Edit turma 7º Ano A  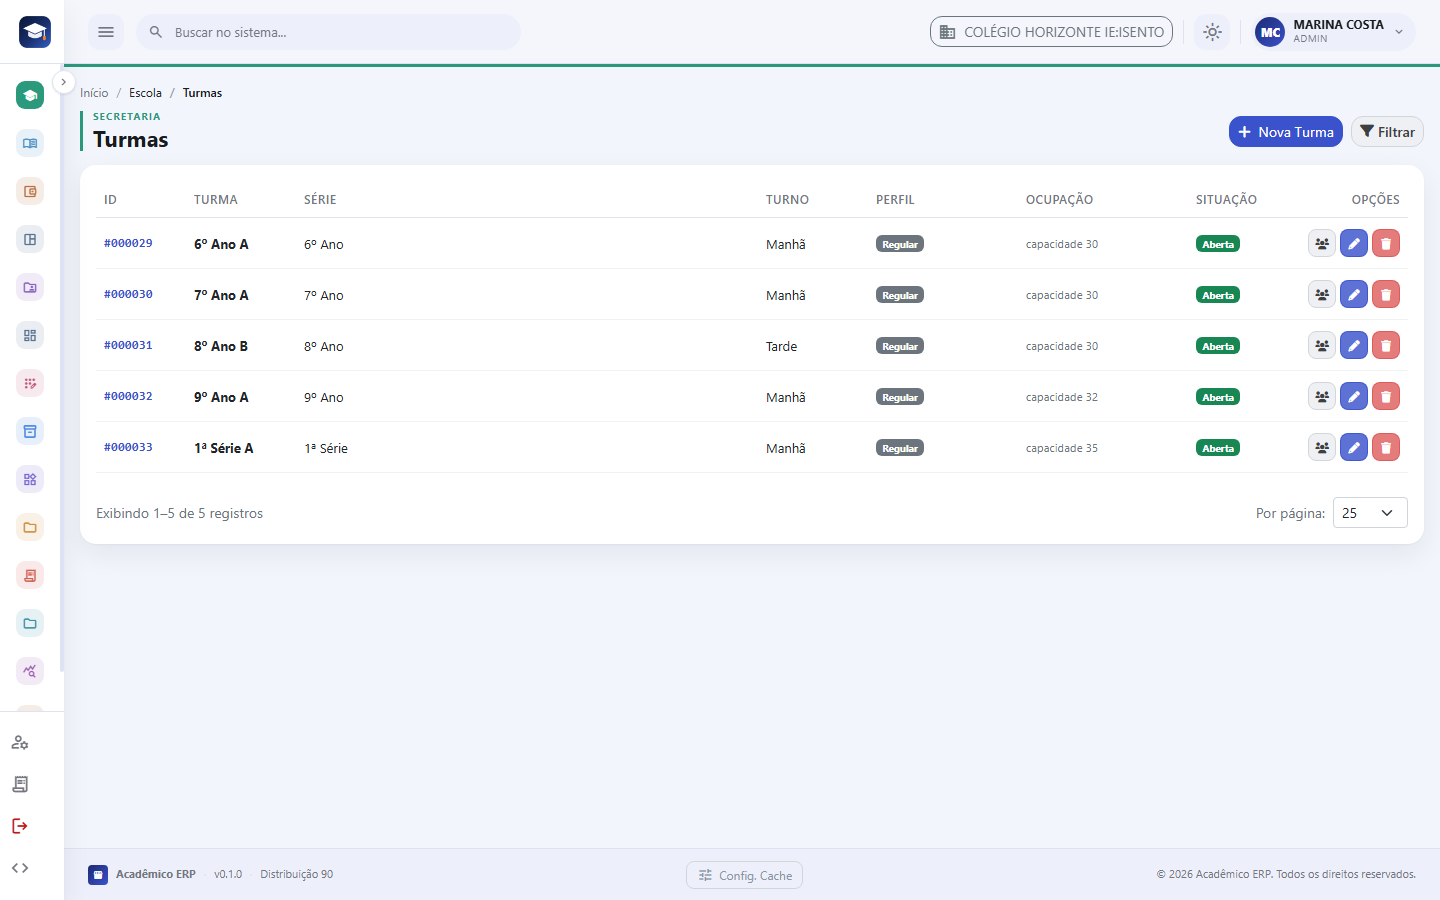(x=1354, y=294)
